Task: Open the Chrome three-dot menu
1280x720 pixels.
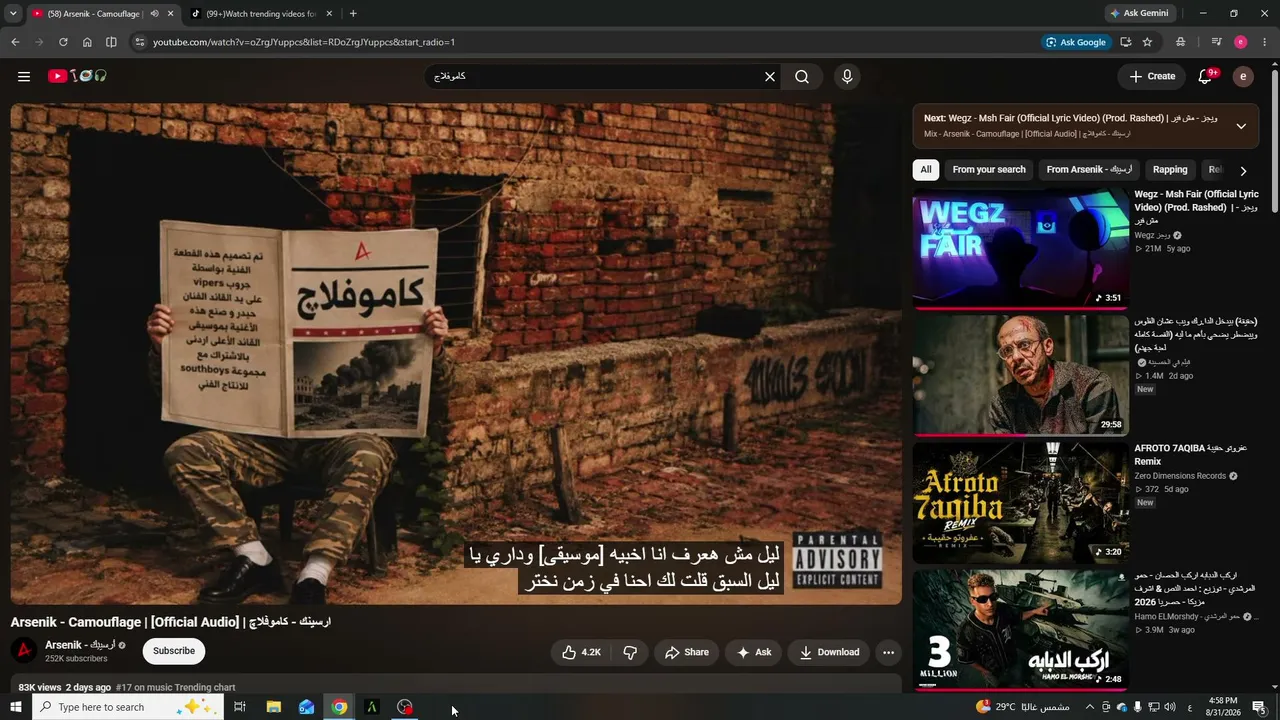Action: pos(1265,42)
